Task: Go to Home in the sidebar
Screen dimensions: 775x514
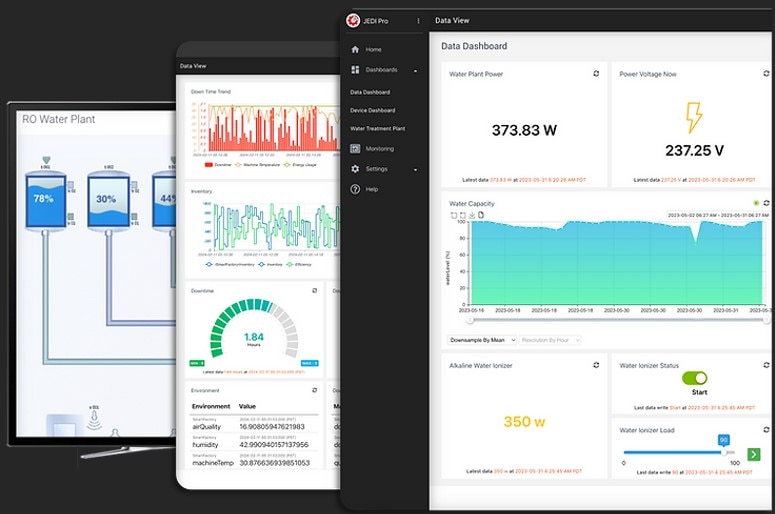Action: click(373, 49)
